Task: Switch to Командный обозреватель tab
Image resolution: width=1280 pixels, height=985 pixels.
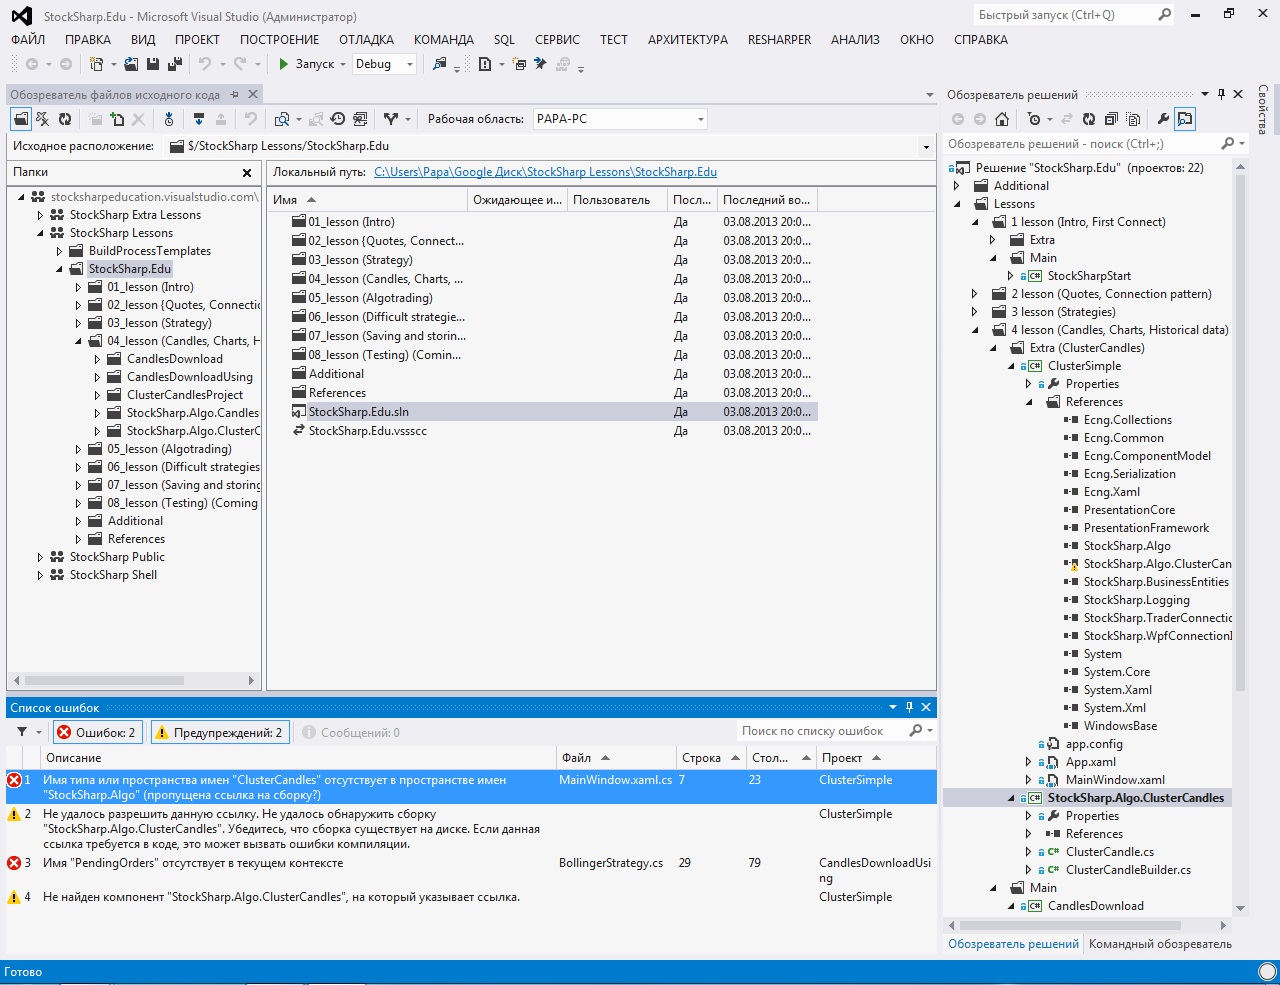Action: tap(1160, 944)
